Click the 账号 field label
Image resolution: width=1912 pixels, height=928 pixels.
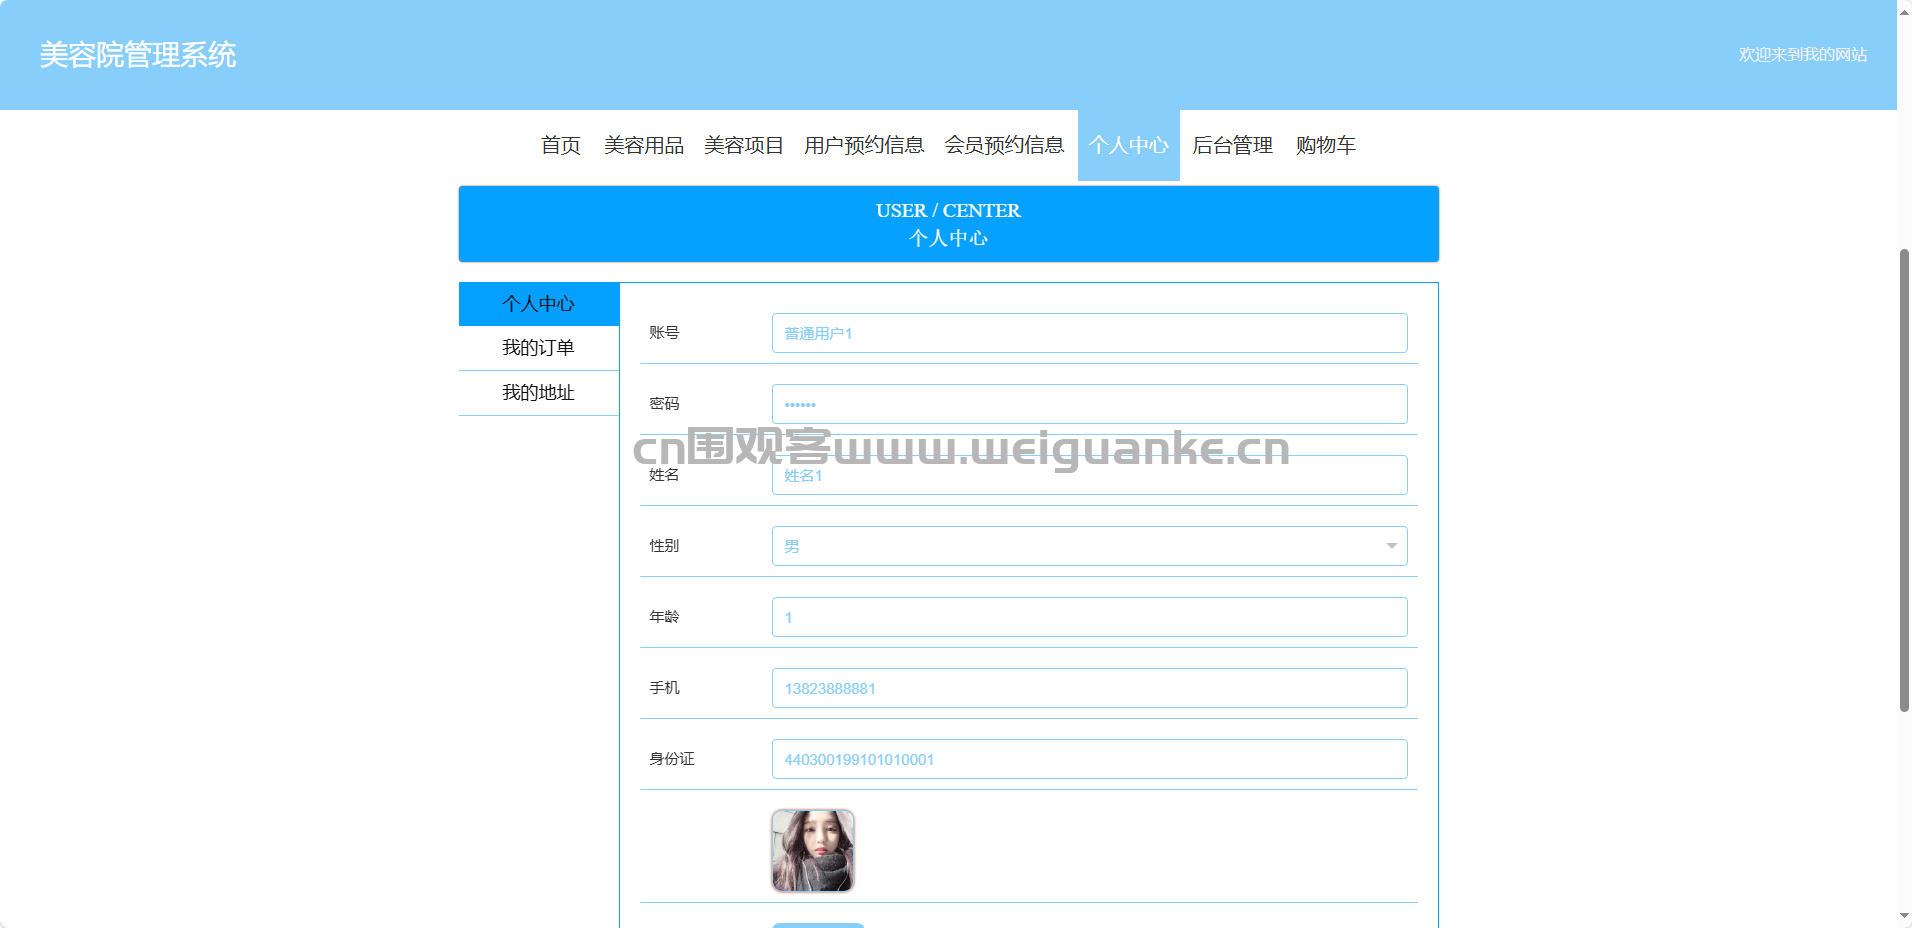pos(664,333)
